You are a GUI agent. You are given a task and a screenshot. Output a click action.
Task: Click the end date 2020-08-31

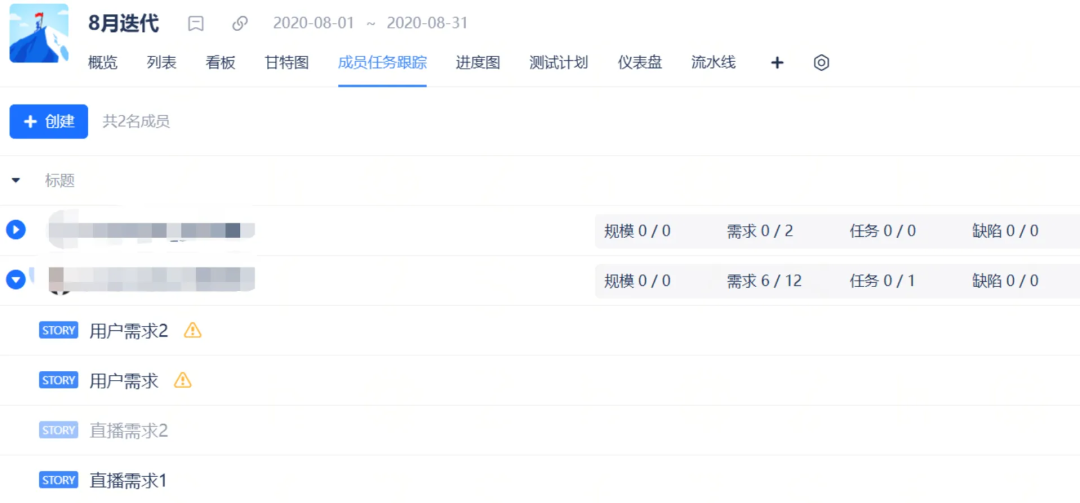(427, 23)
